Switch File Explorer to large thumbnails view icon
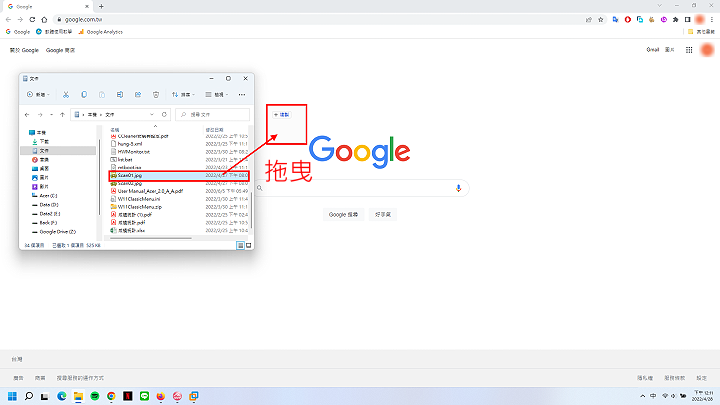The height and width of the screenshot is (405, 720). click(x=249, y=246)
